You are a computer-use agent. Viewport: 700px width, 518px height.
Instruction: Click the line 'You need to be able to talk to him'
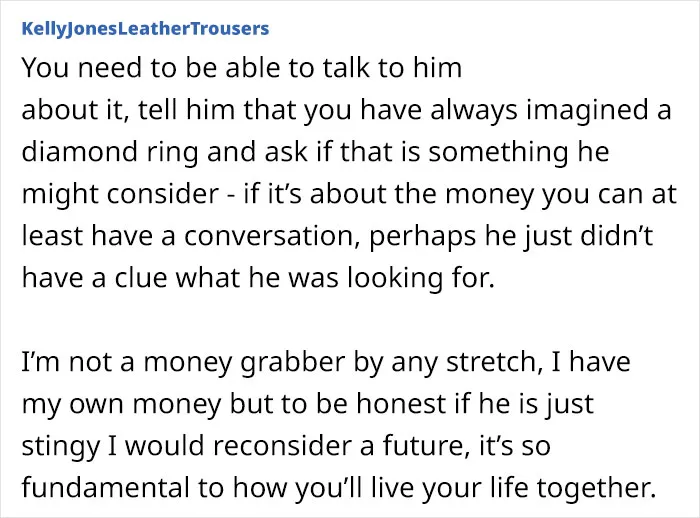coord(242,68)
